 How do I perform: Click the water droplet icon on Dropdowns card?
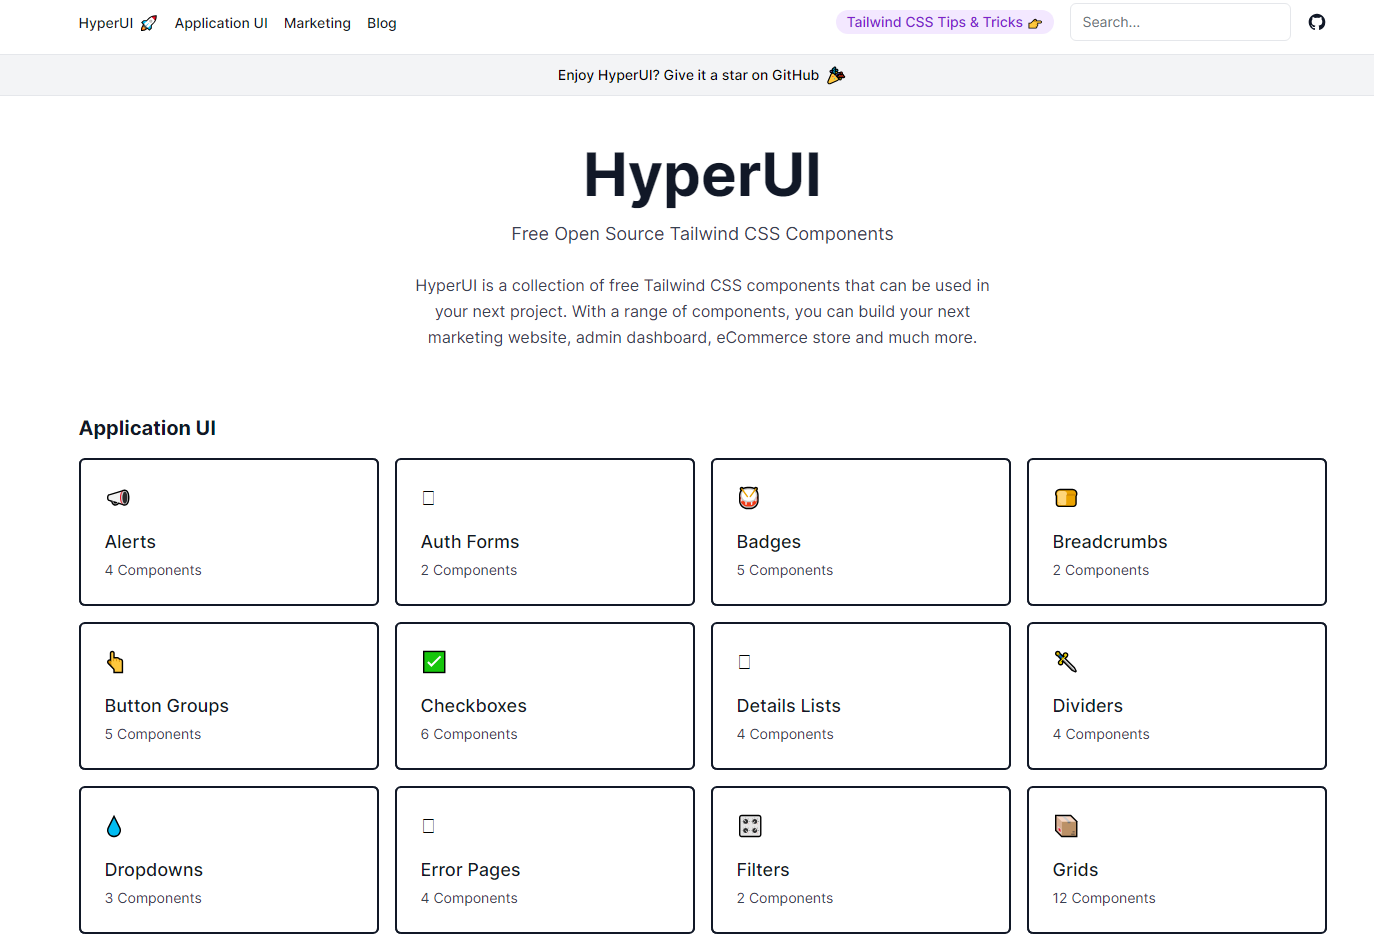pos(114,826)
